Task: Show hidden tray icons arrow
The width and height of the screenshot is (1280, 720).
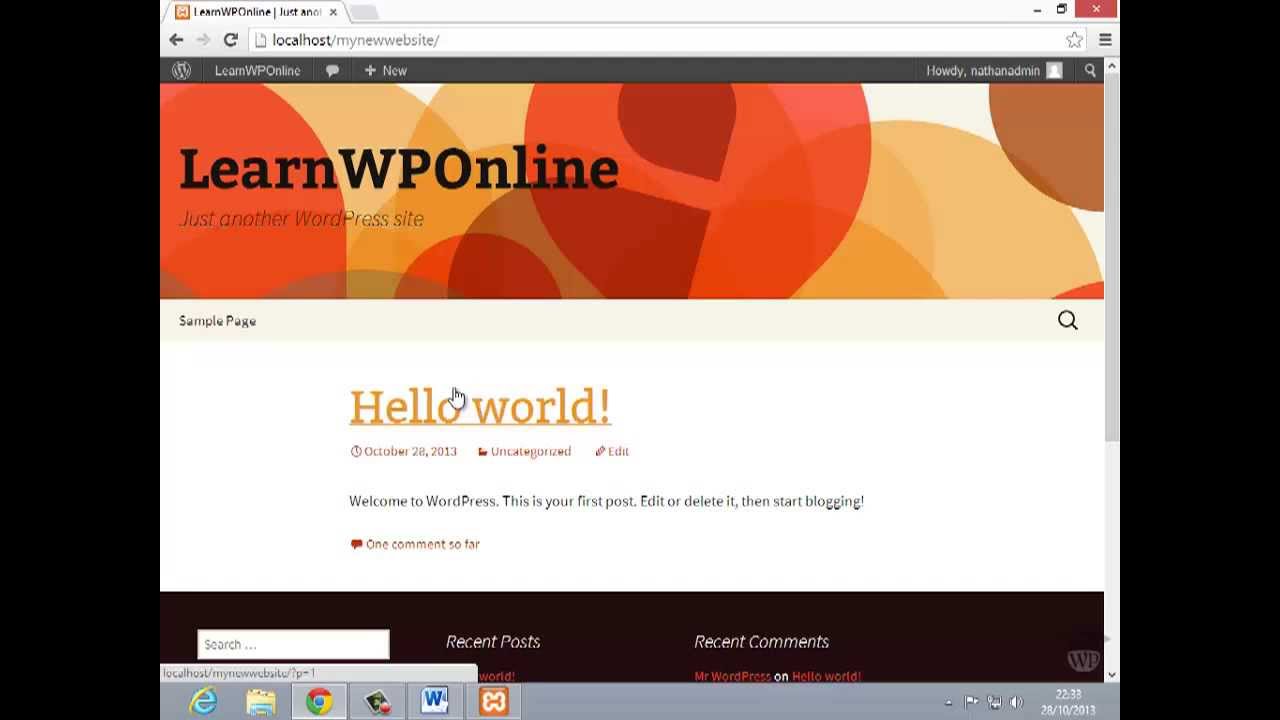Action: [x=948, y=702]
